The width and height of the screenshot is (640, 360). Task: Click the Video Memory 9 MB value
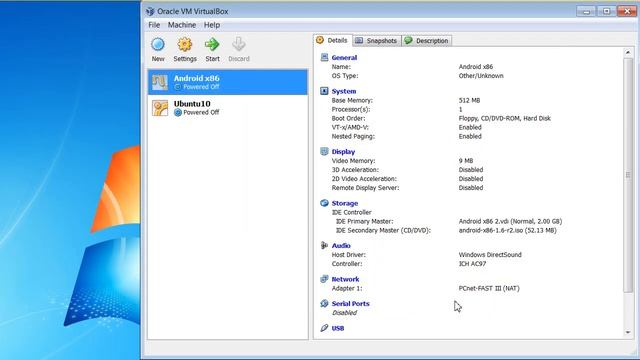click(x=466, y=161)
